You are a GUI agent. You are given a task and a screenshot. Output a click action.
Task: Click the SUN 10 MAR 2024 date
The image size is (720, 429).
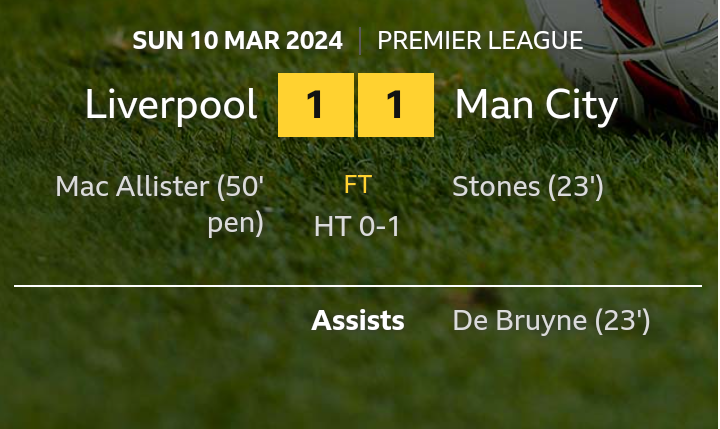coord(237,41)
